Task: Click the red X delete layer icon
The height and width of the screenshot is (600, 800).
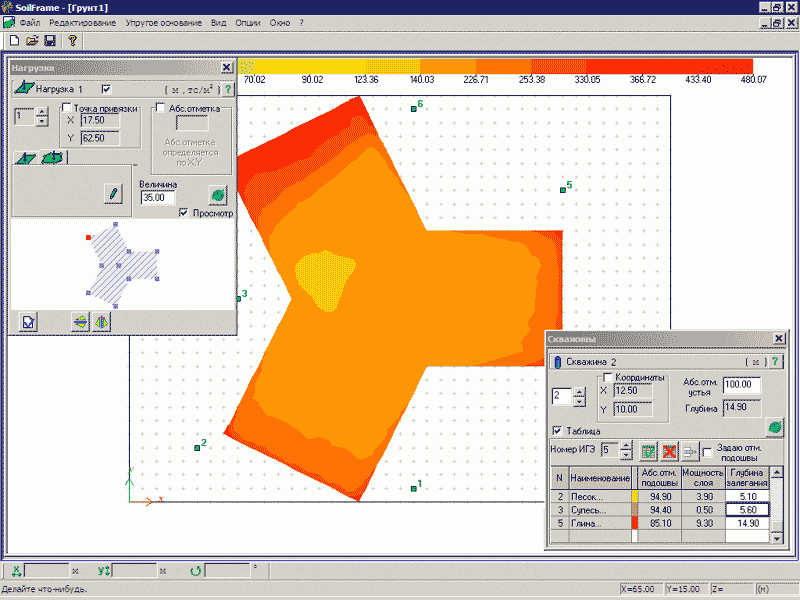Action: [x=669, y=452]
